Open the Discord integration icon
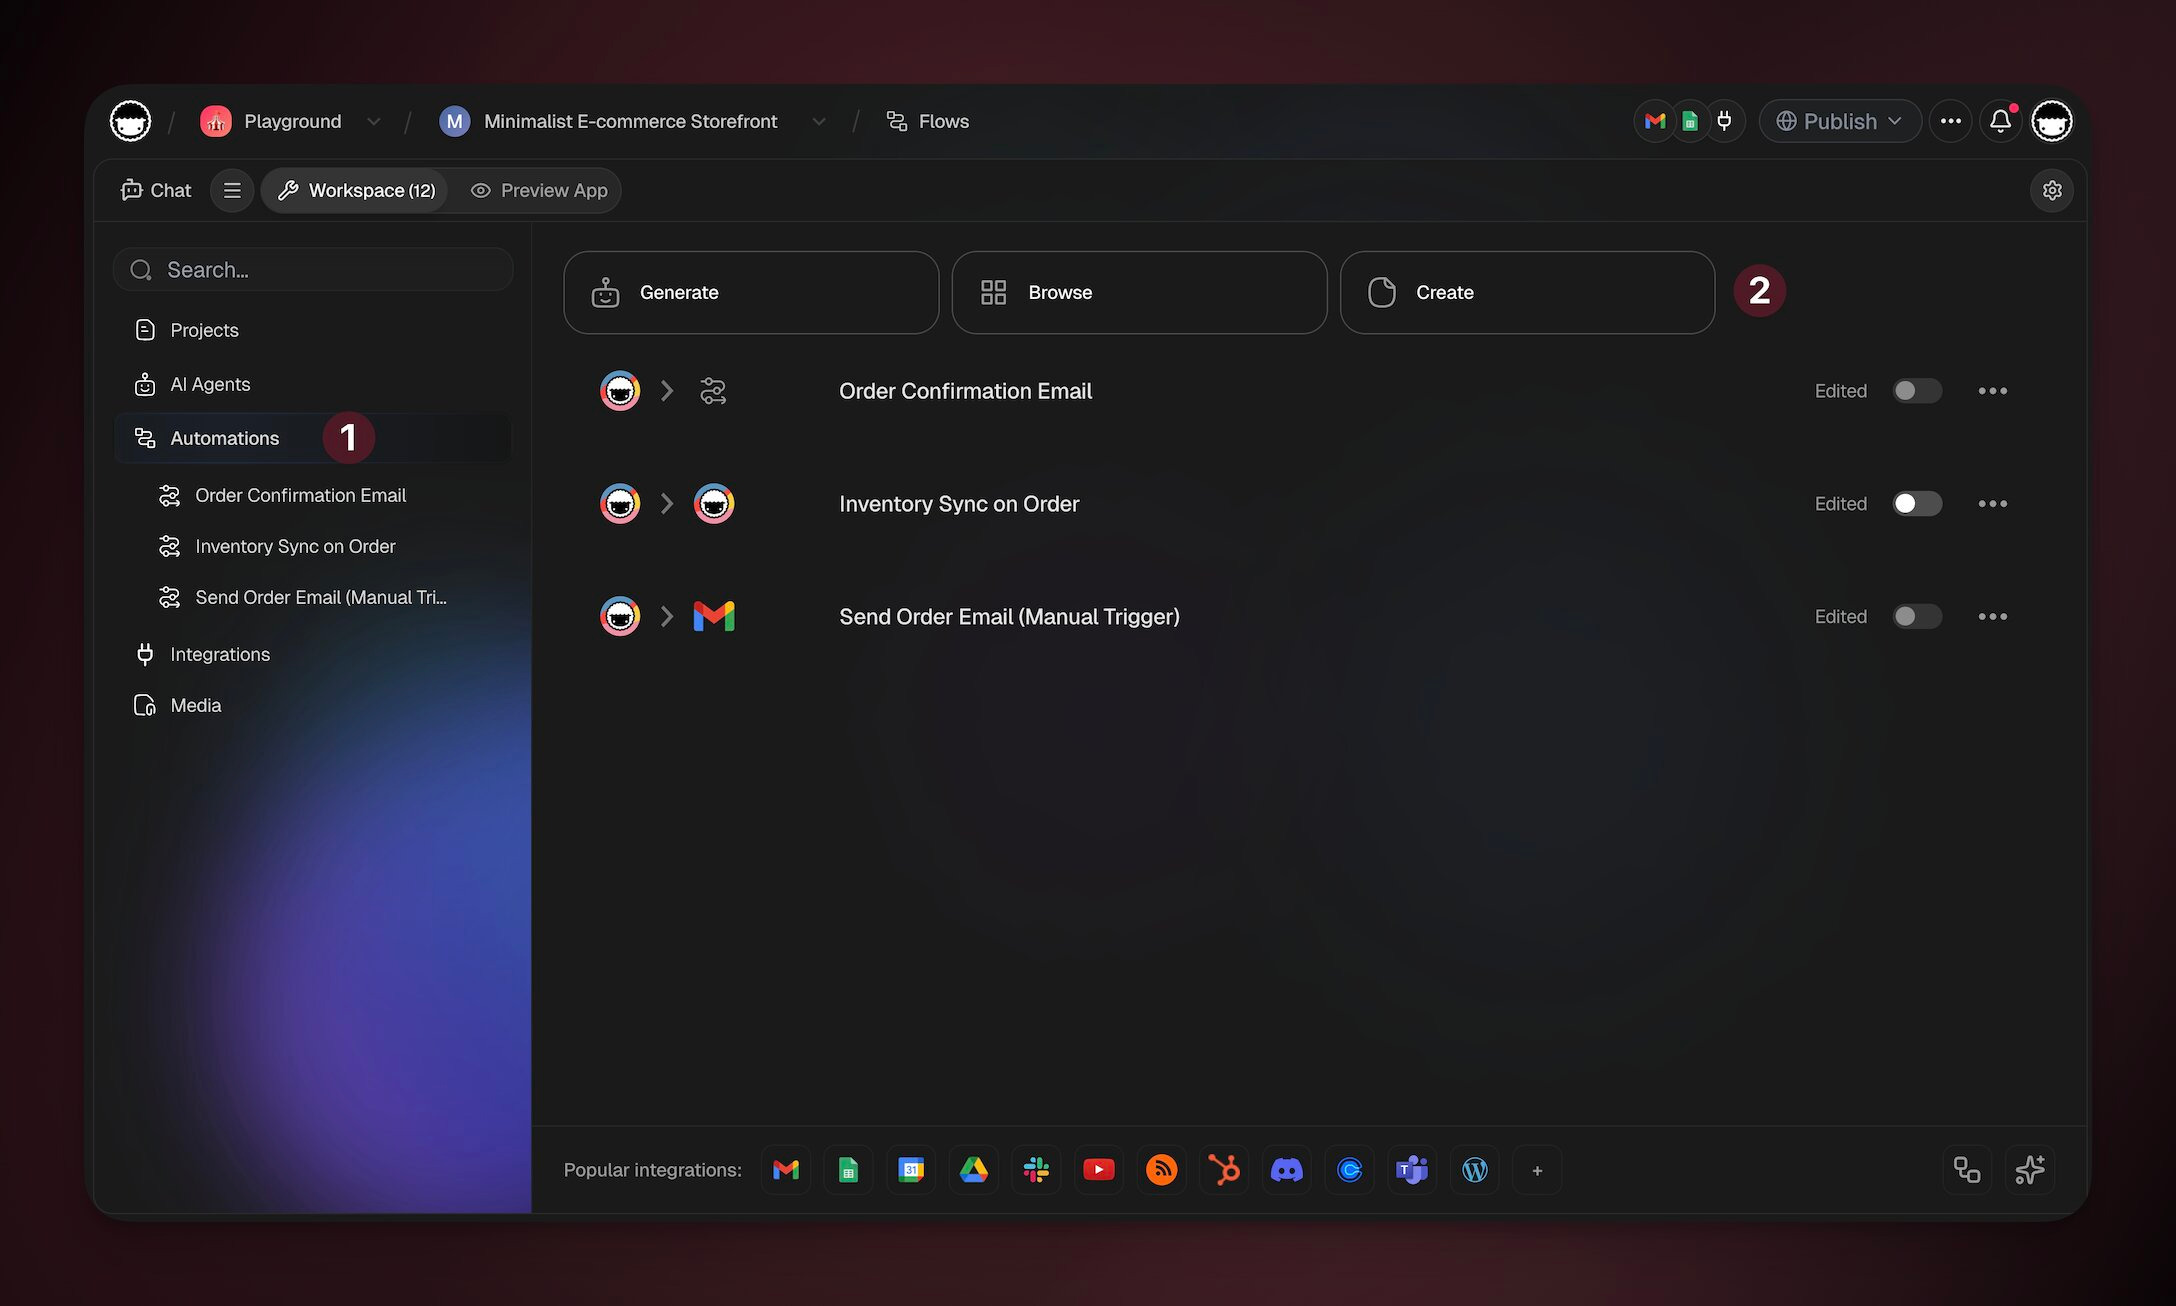This screenshot has height=1306, width=2176. click(1286, 1169)
